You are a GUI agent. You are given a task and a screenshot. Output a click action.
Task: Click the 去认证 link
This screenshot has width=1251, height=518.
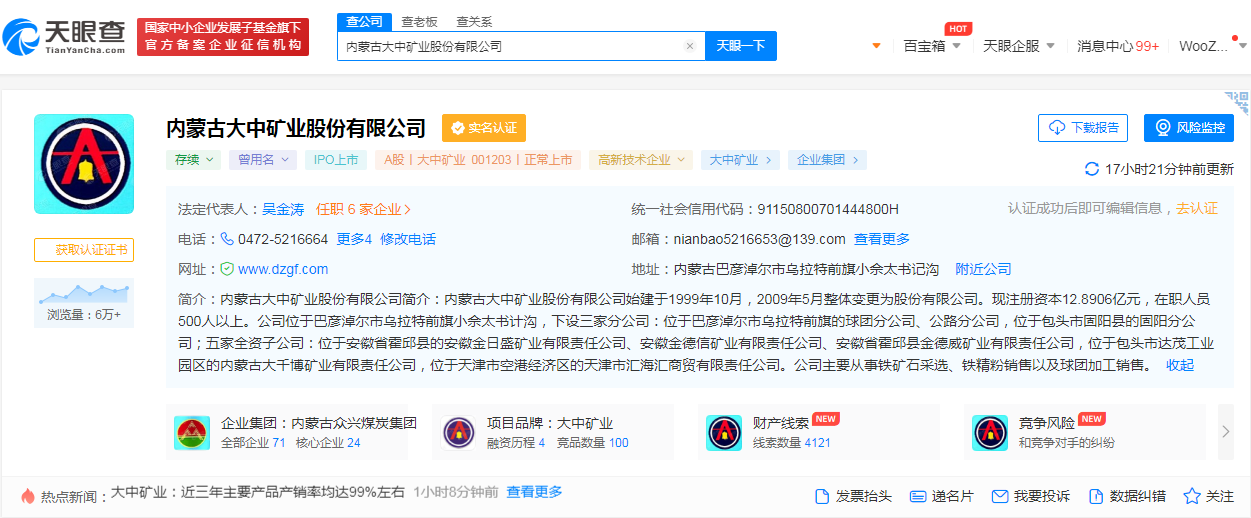tap(1197, 208)
